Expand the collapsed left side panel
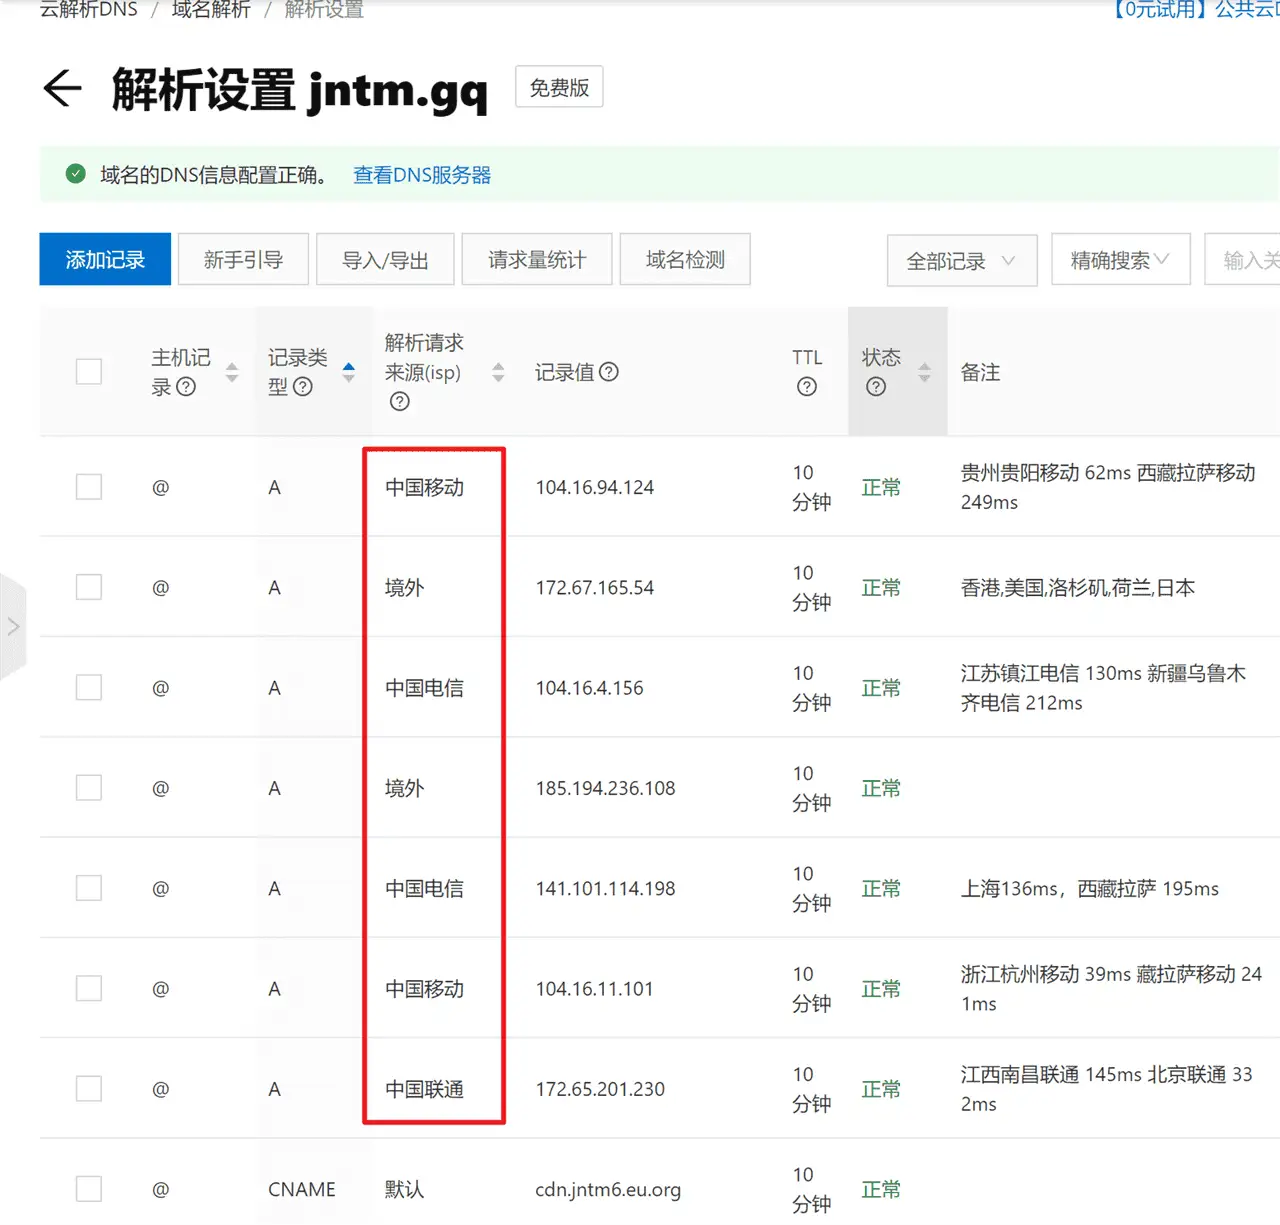 click(13, 627)
